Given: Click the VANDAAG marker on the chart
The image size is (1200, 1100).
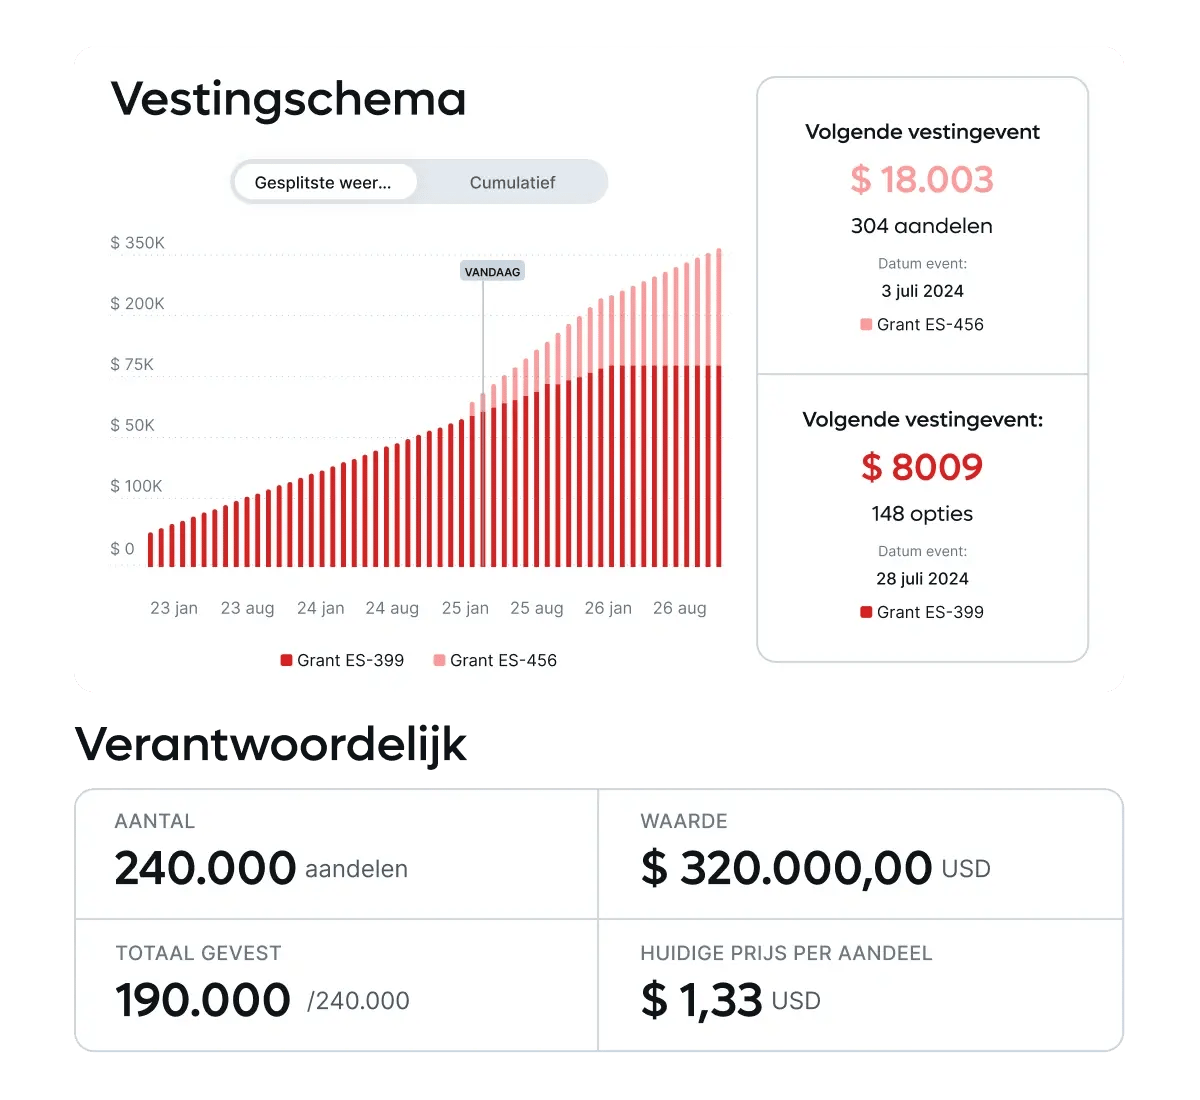Looking at the screenshot, I should 492,272.
